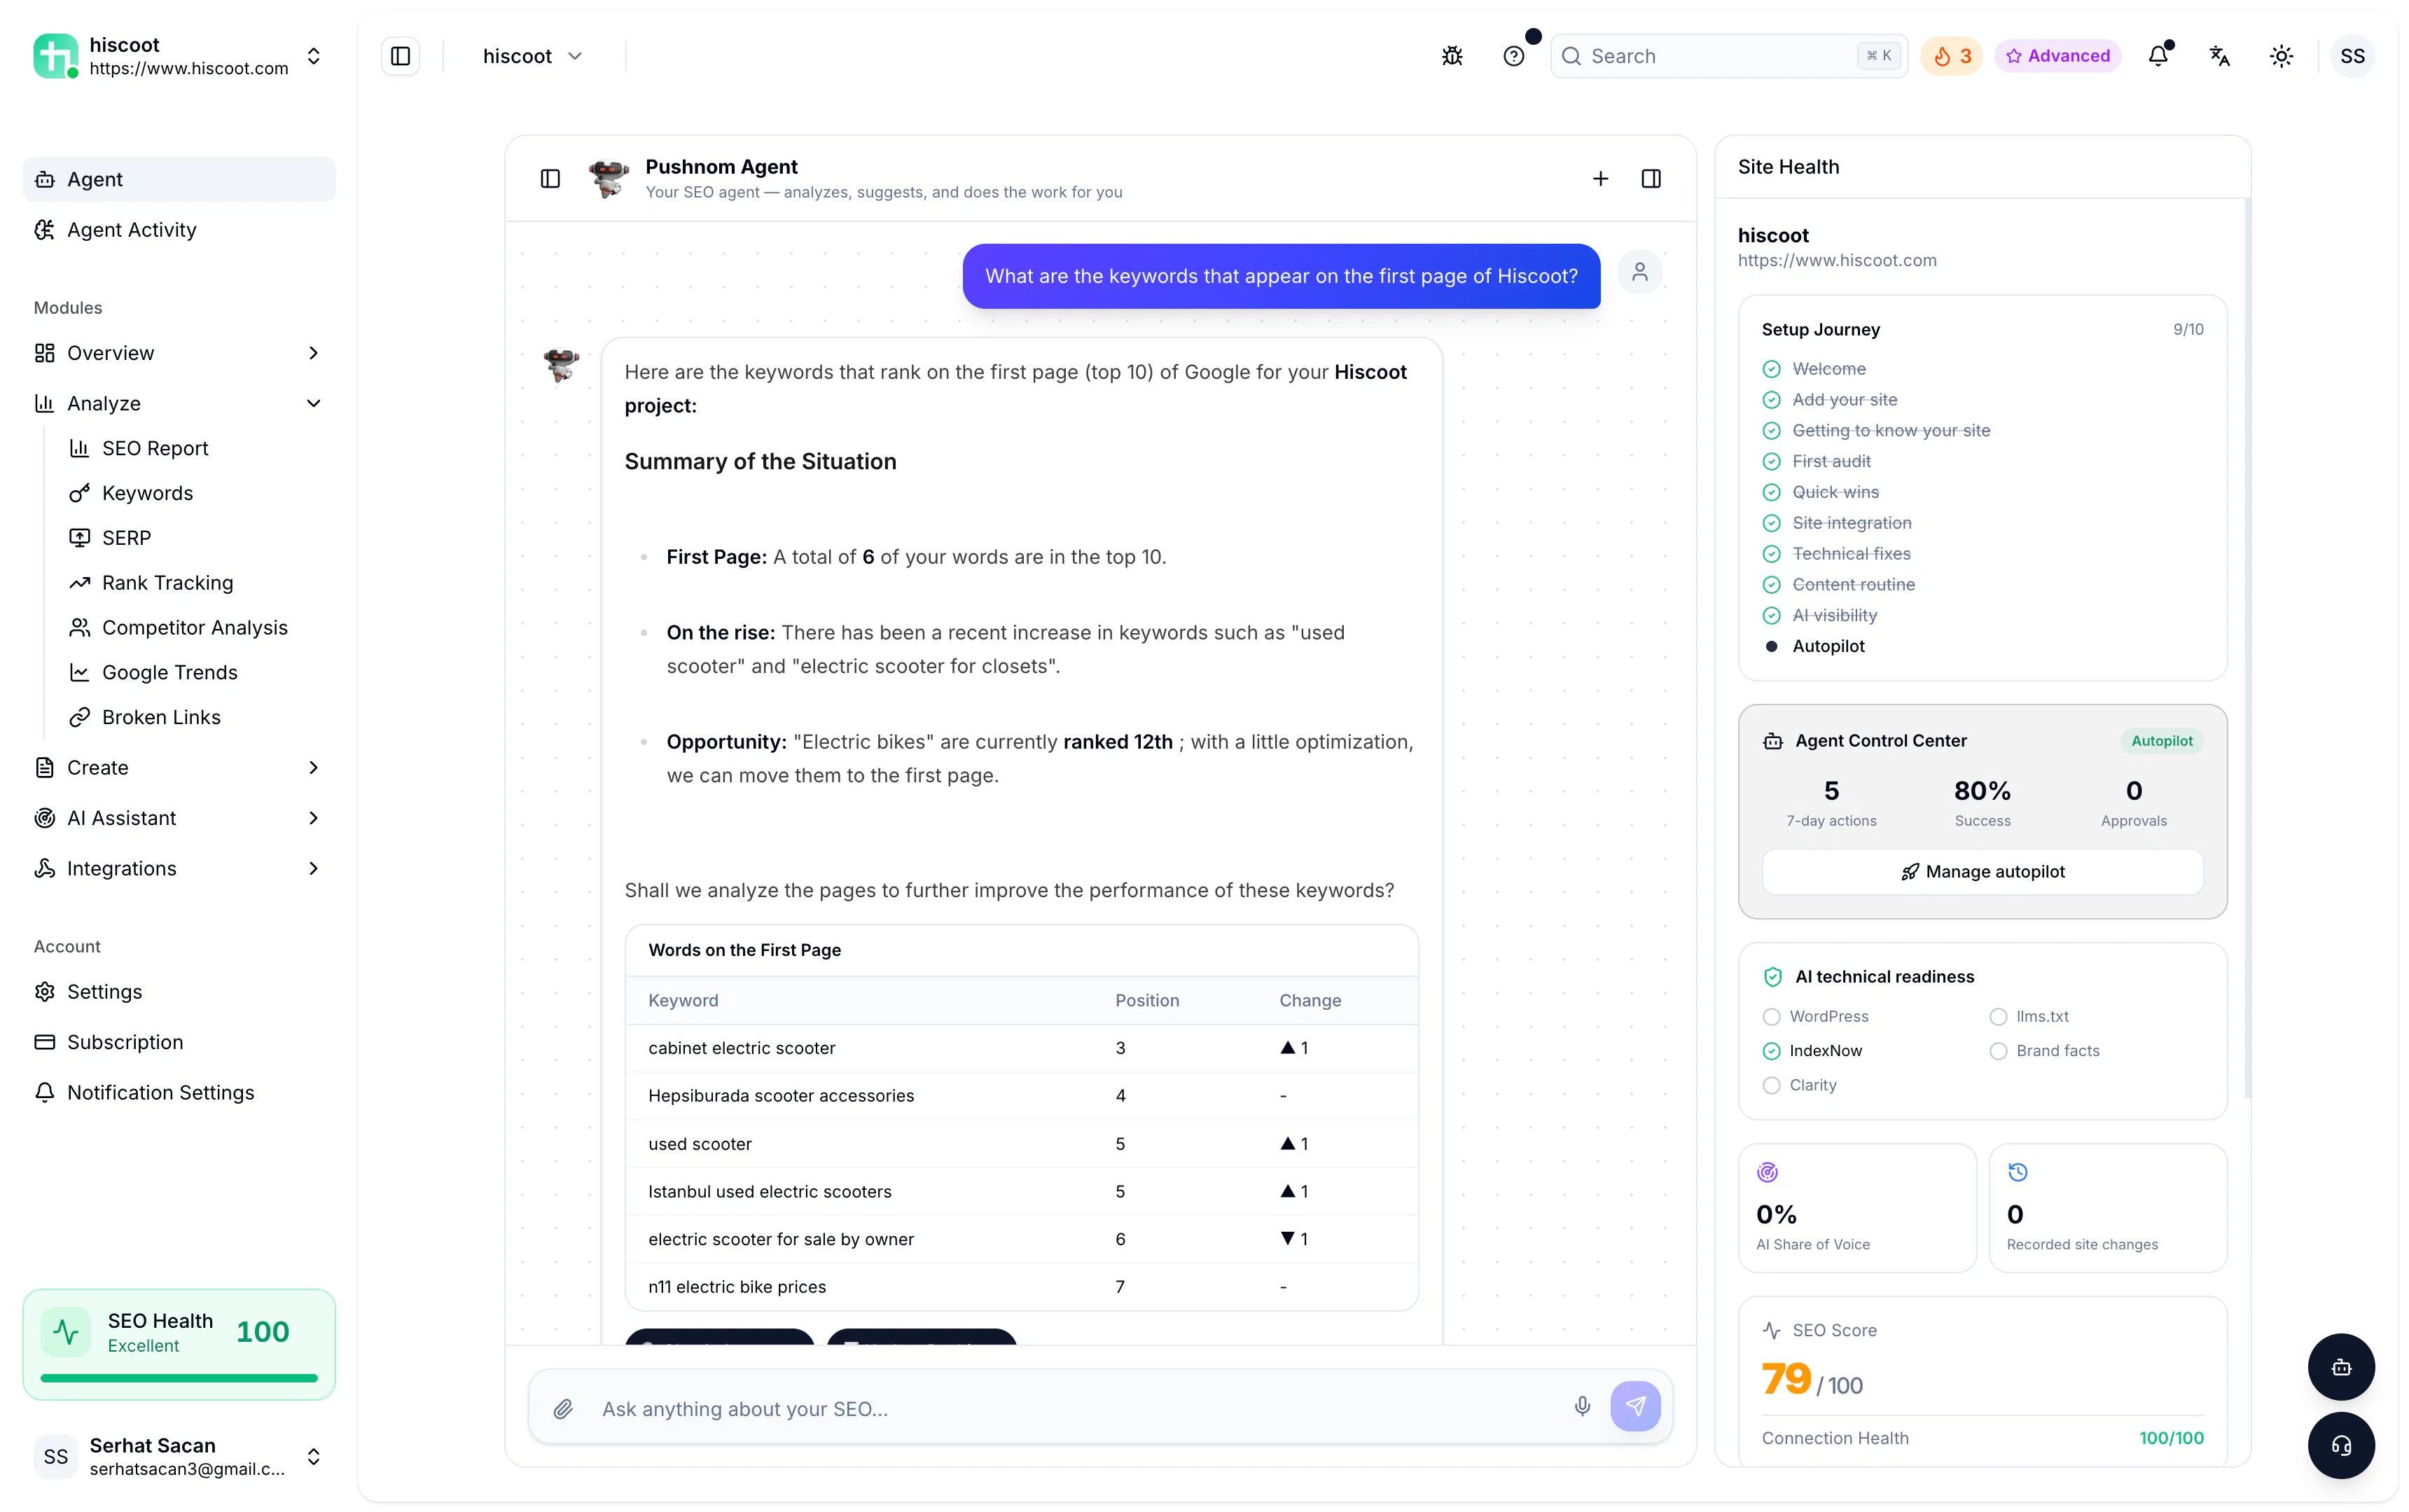Image resolution: width=2409 pixels, height=1512 pixels.
Task: Click the 'cabinet electric scooter' keyword row
Action: [1021, 1048]
